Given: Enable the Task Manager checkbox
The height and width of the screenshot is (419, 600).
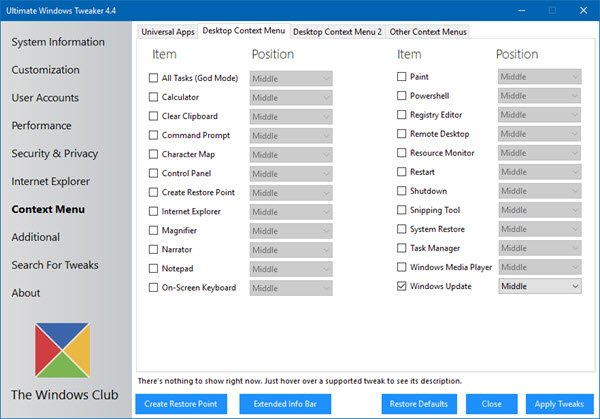Looking at the screenshot, I should click(401, 248).
